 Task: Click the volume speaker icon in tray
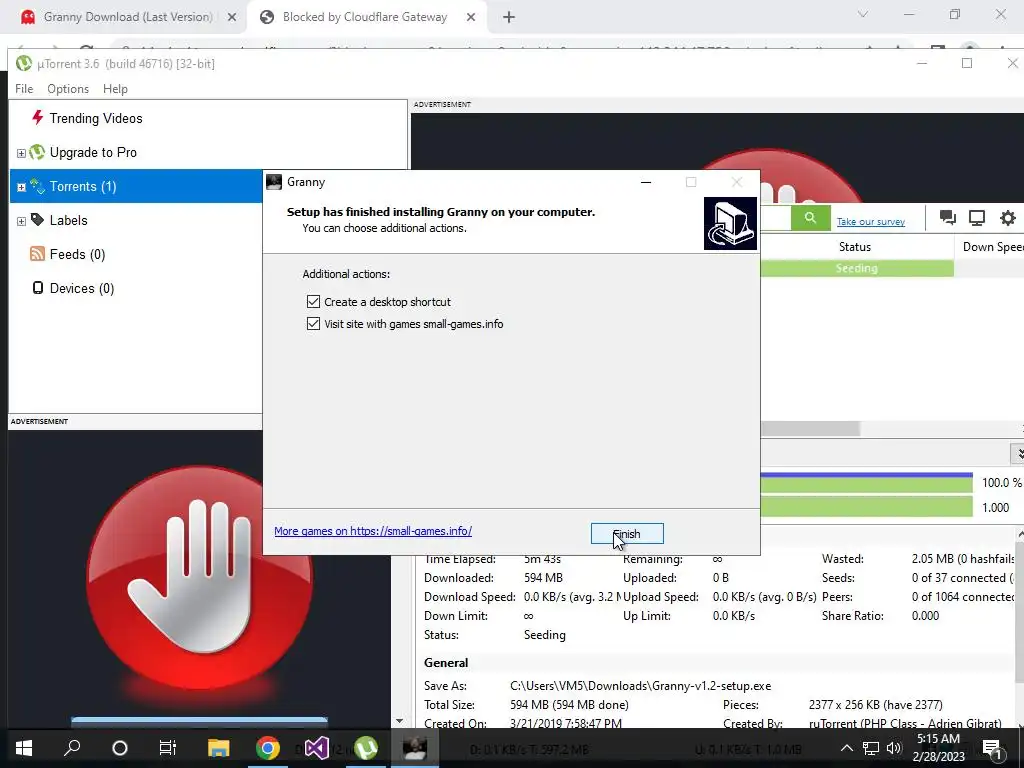(894, 748)
